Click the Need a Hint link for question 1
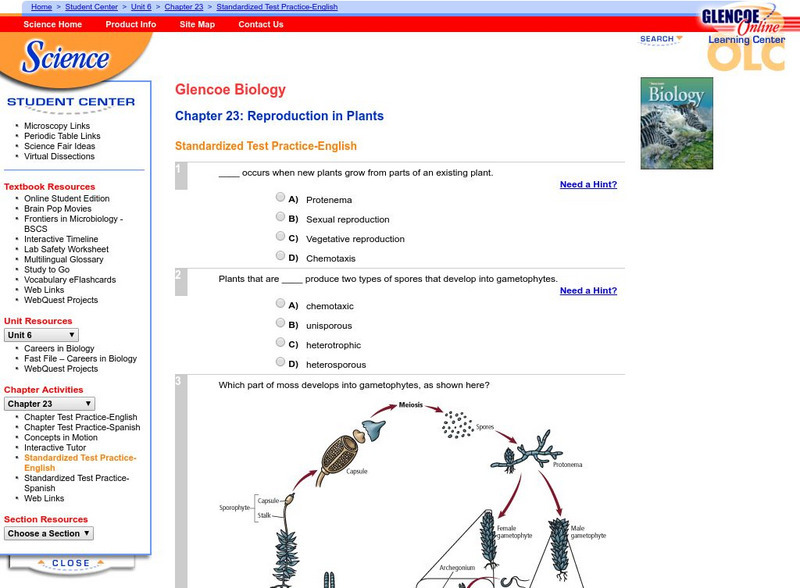800x588 pixels. (590, 184)
